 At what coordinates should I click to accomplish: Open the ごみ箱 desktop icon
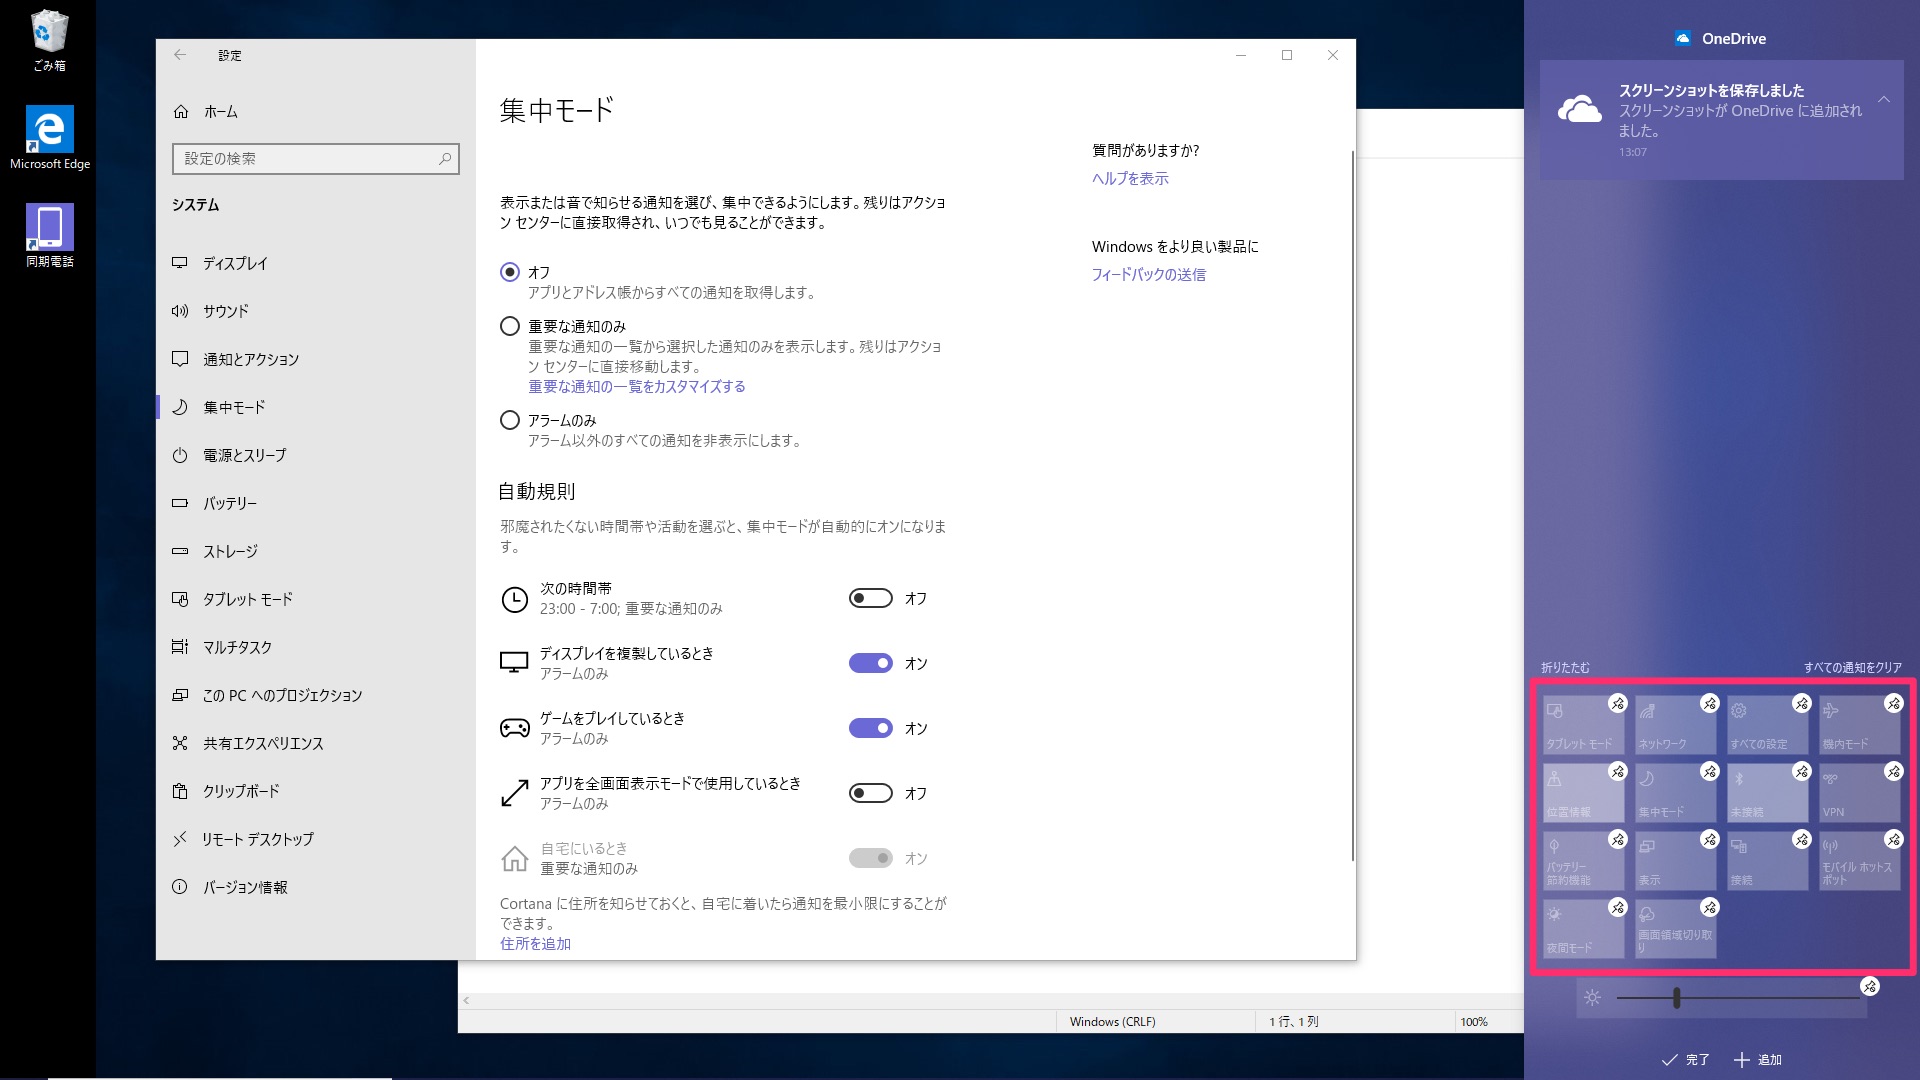(49, 41)
